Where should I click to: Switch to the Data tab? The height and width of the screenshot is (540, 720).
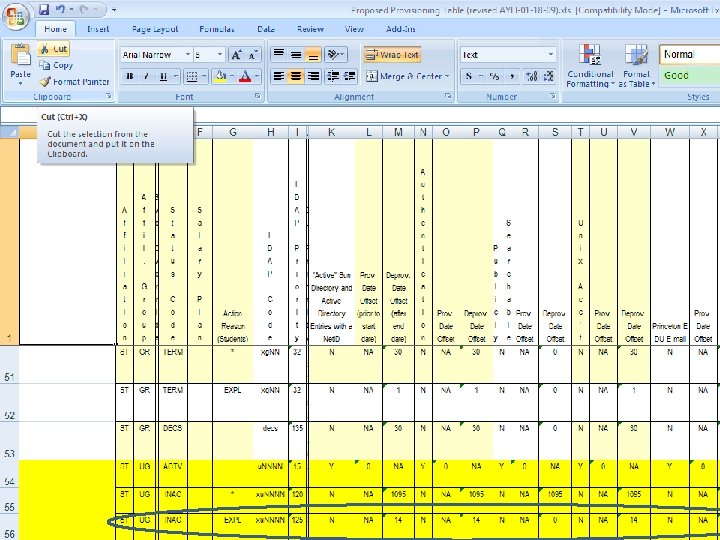[266, 29]
